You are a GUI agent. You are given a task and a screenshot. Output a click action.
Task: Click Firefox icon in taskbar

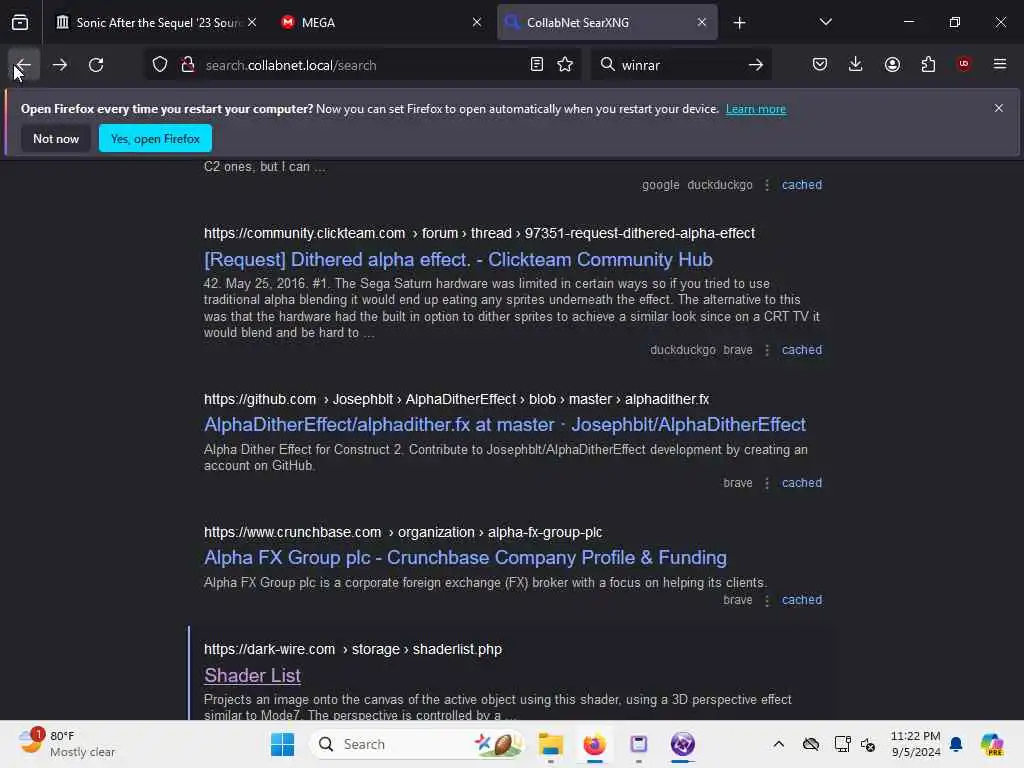point(594,744)
